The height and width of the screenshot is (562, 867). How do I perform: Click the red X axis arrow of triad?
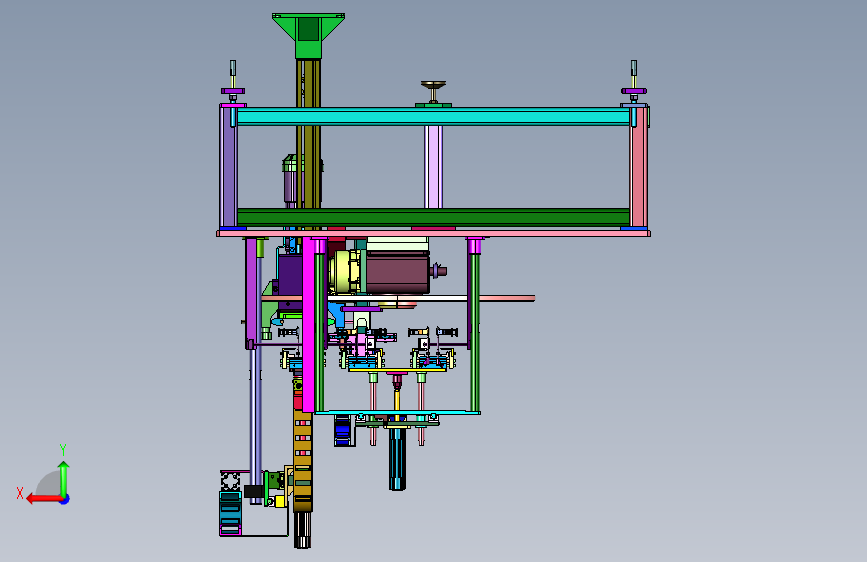(43, 499)
